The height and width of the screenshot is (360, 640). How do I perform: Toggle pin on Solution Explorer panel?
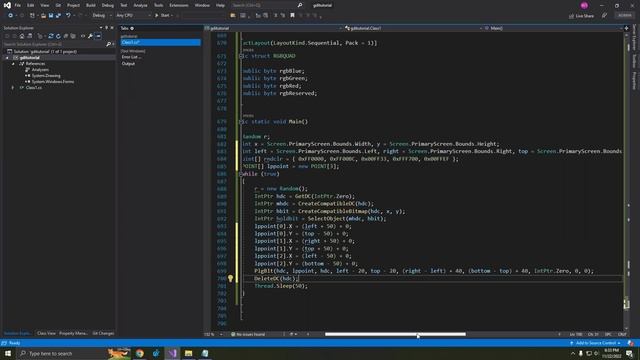(x=107, y=28)
